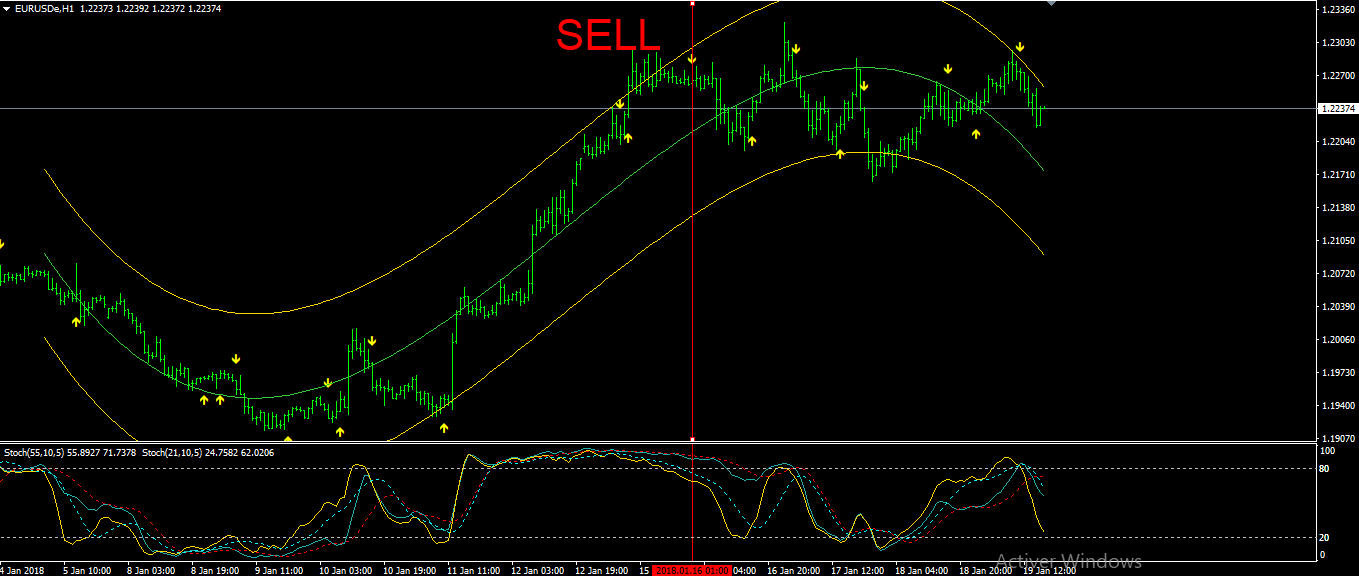Click the yellow up arrow above 9 Jan 11:00
The height and width of the screenshot is (576, 1359).
[288, 439]
